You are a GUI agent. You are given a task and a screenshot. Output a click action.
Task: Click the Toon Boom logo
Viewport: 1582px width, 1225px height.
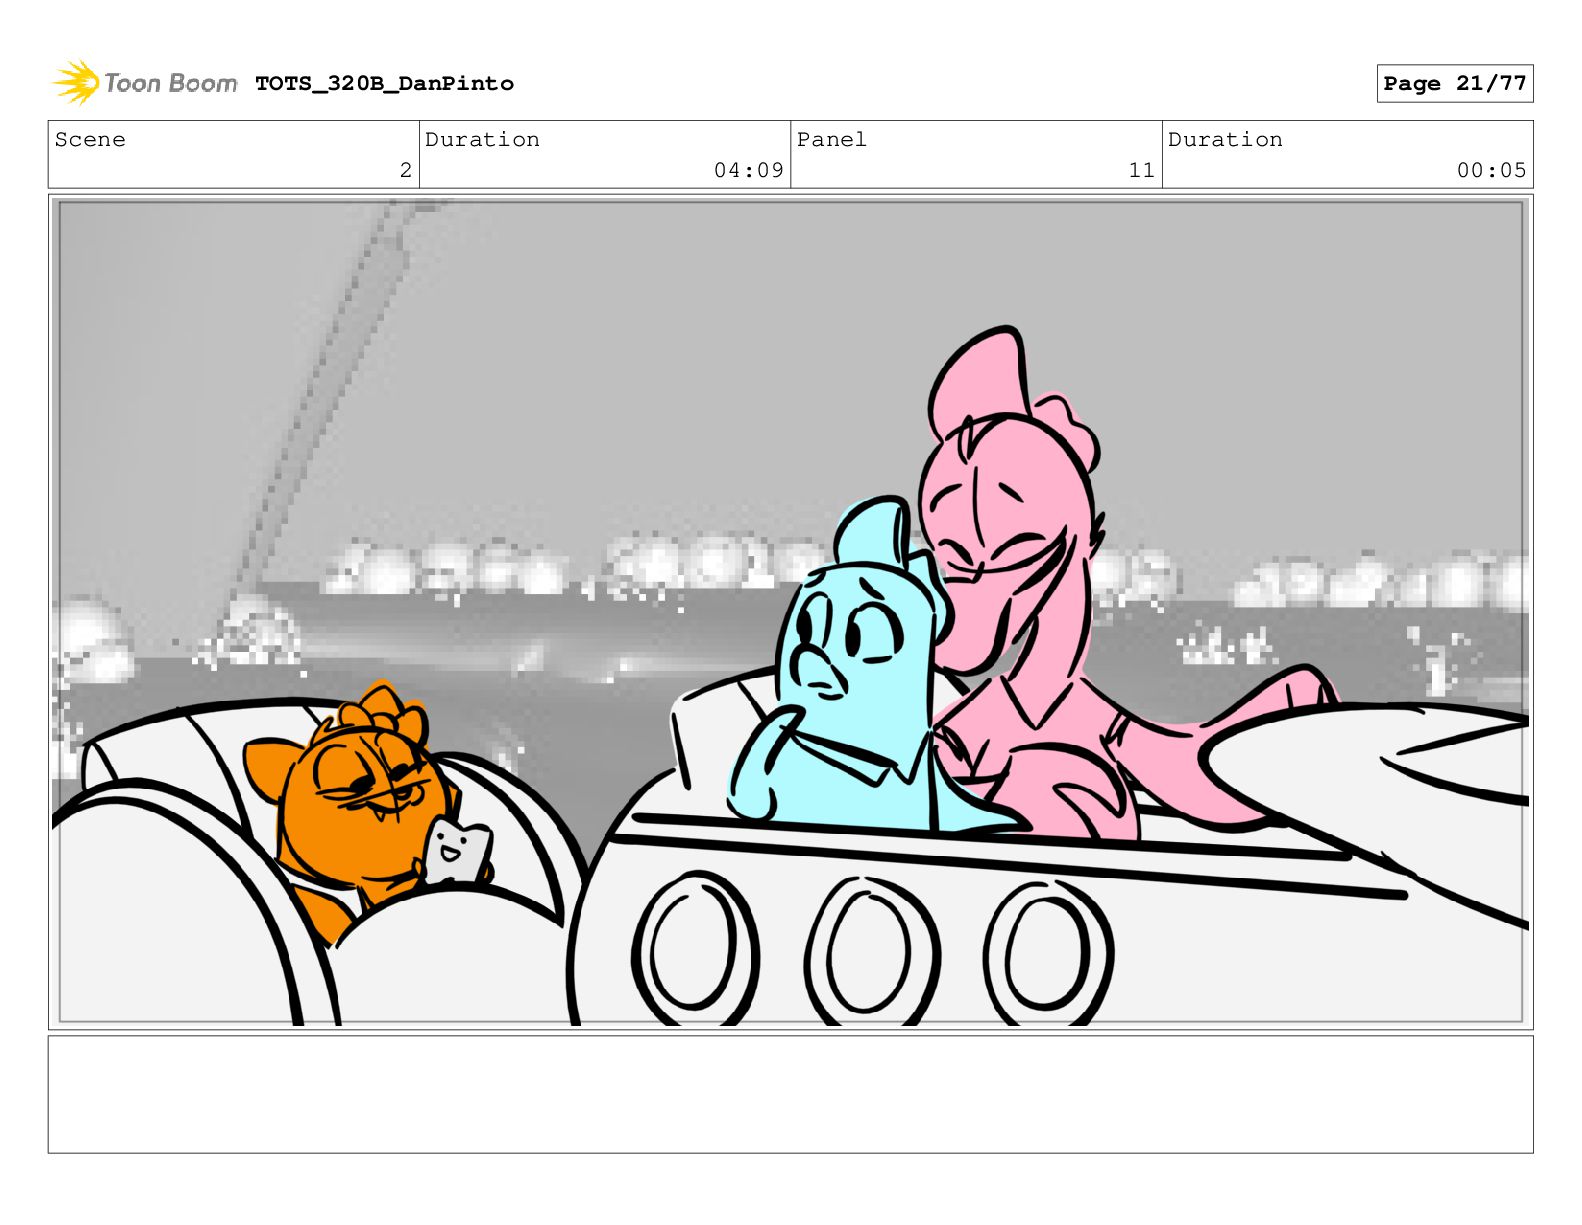coord(145,83)
